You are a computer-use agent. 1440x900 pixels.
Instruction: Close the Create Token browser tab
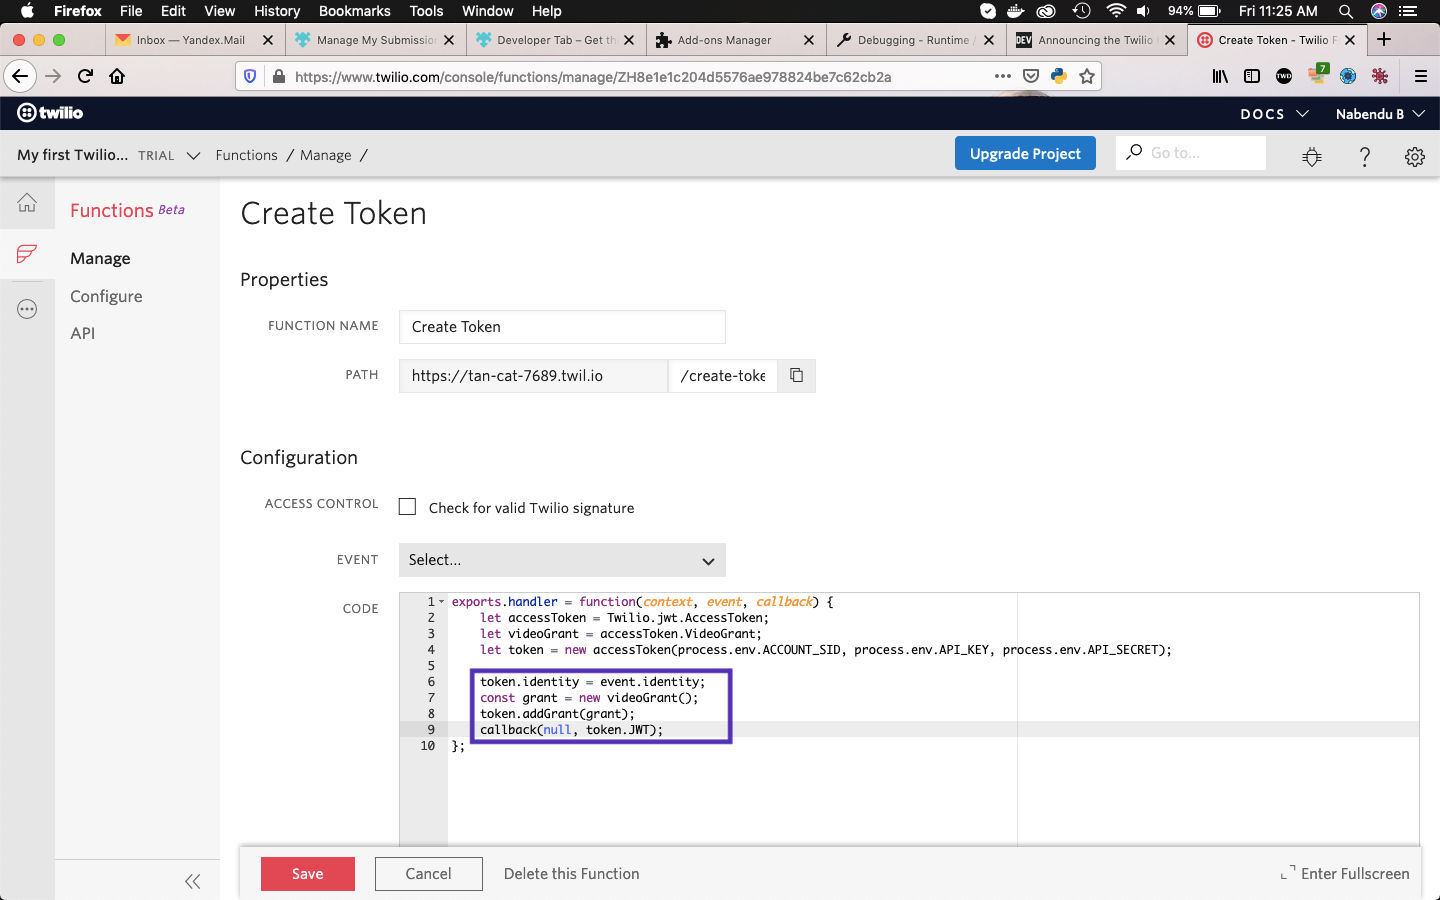(1350, 40)
